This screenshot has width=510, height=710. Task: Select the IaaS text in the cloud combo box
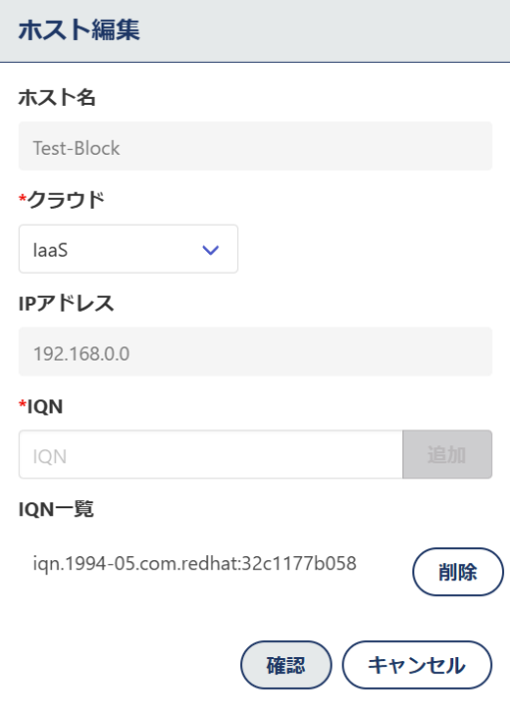coord(50,250)
